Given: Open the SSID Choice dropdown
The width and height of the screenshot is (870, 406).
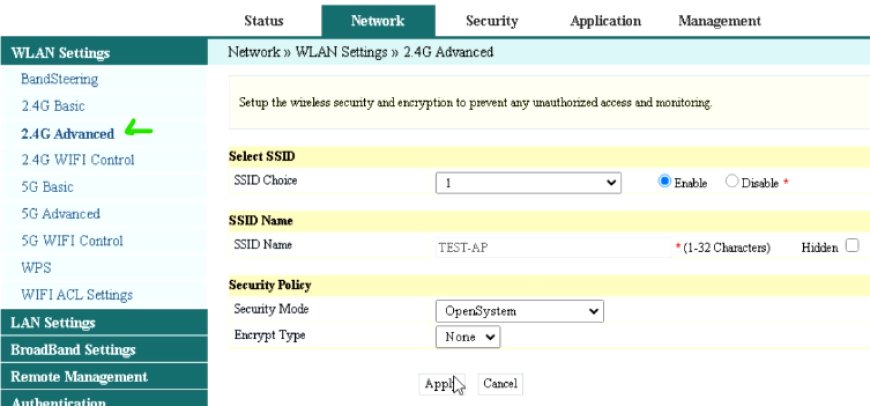Looking at the screenshot, I should pos(528,182).
